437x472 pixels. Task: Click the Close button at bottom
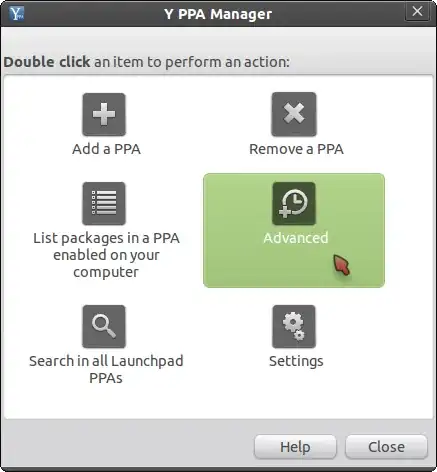(x=386, y=447)
